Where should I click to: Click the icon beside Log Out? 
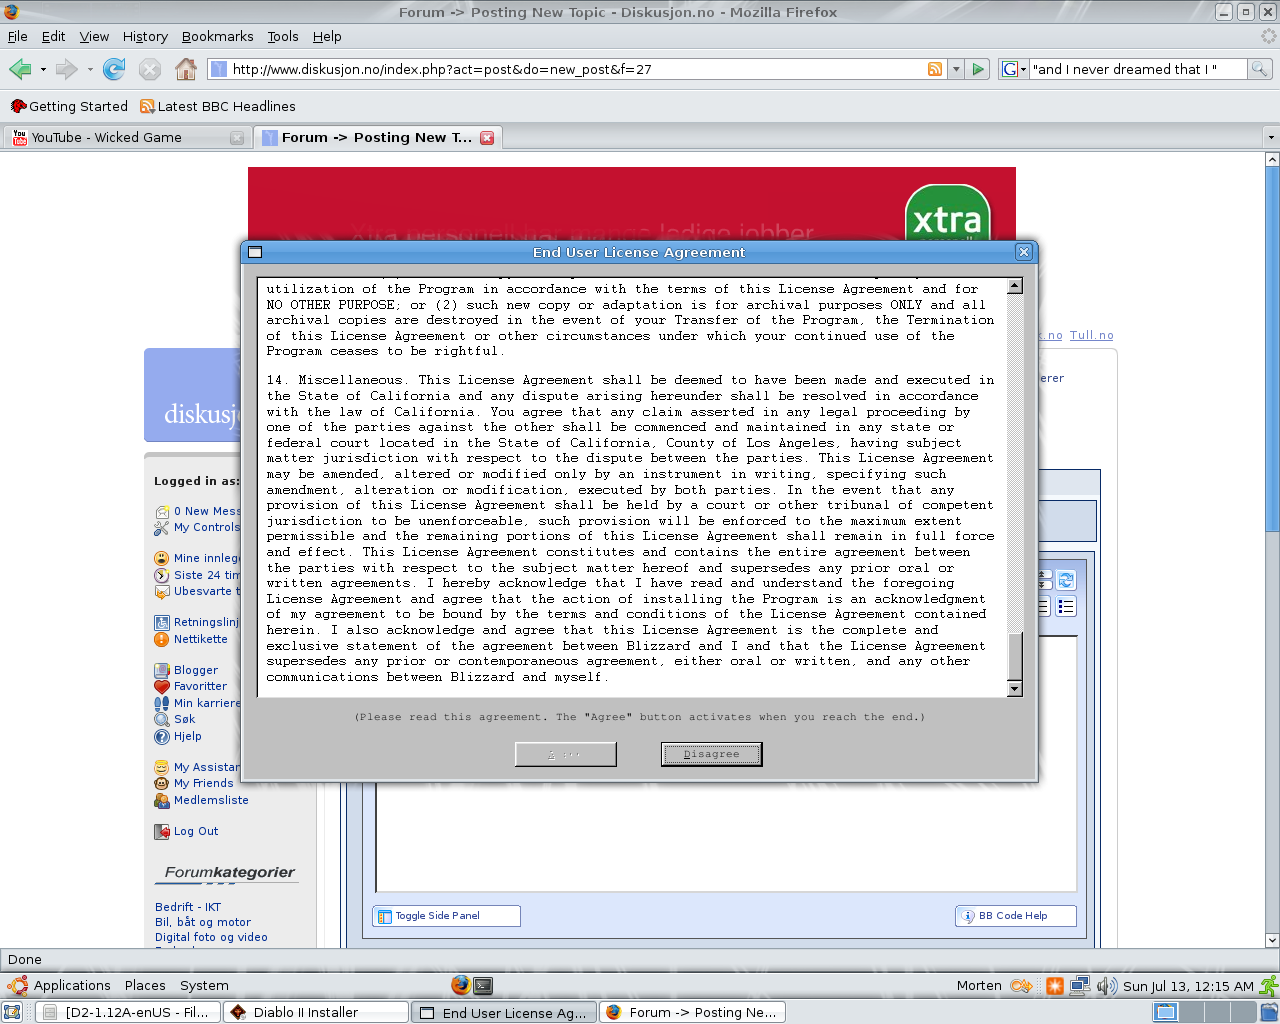pos(162,832)
